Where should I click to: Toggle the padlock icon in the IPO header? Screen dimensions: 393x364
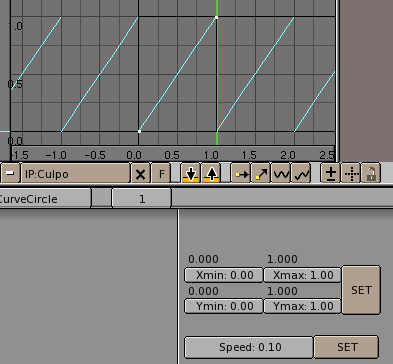coord(371,174)
